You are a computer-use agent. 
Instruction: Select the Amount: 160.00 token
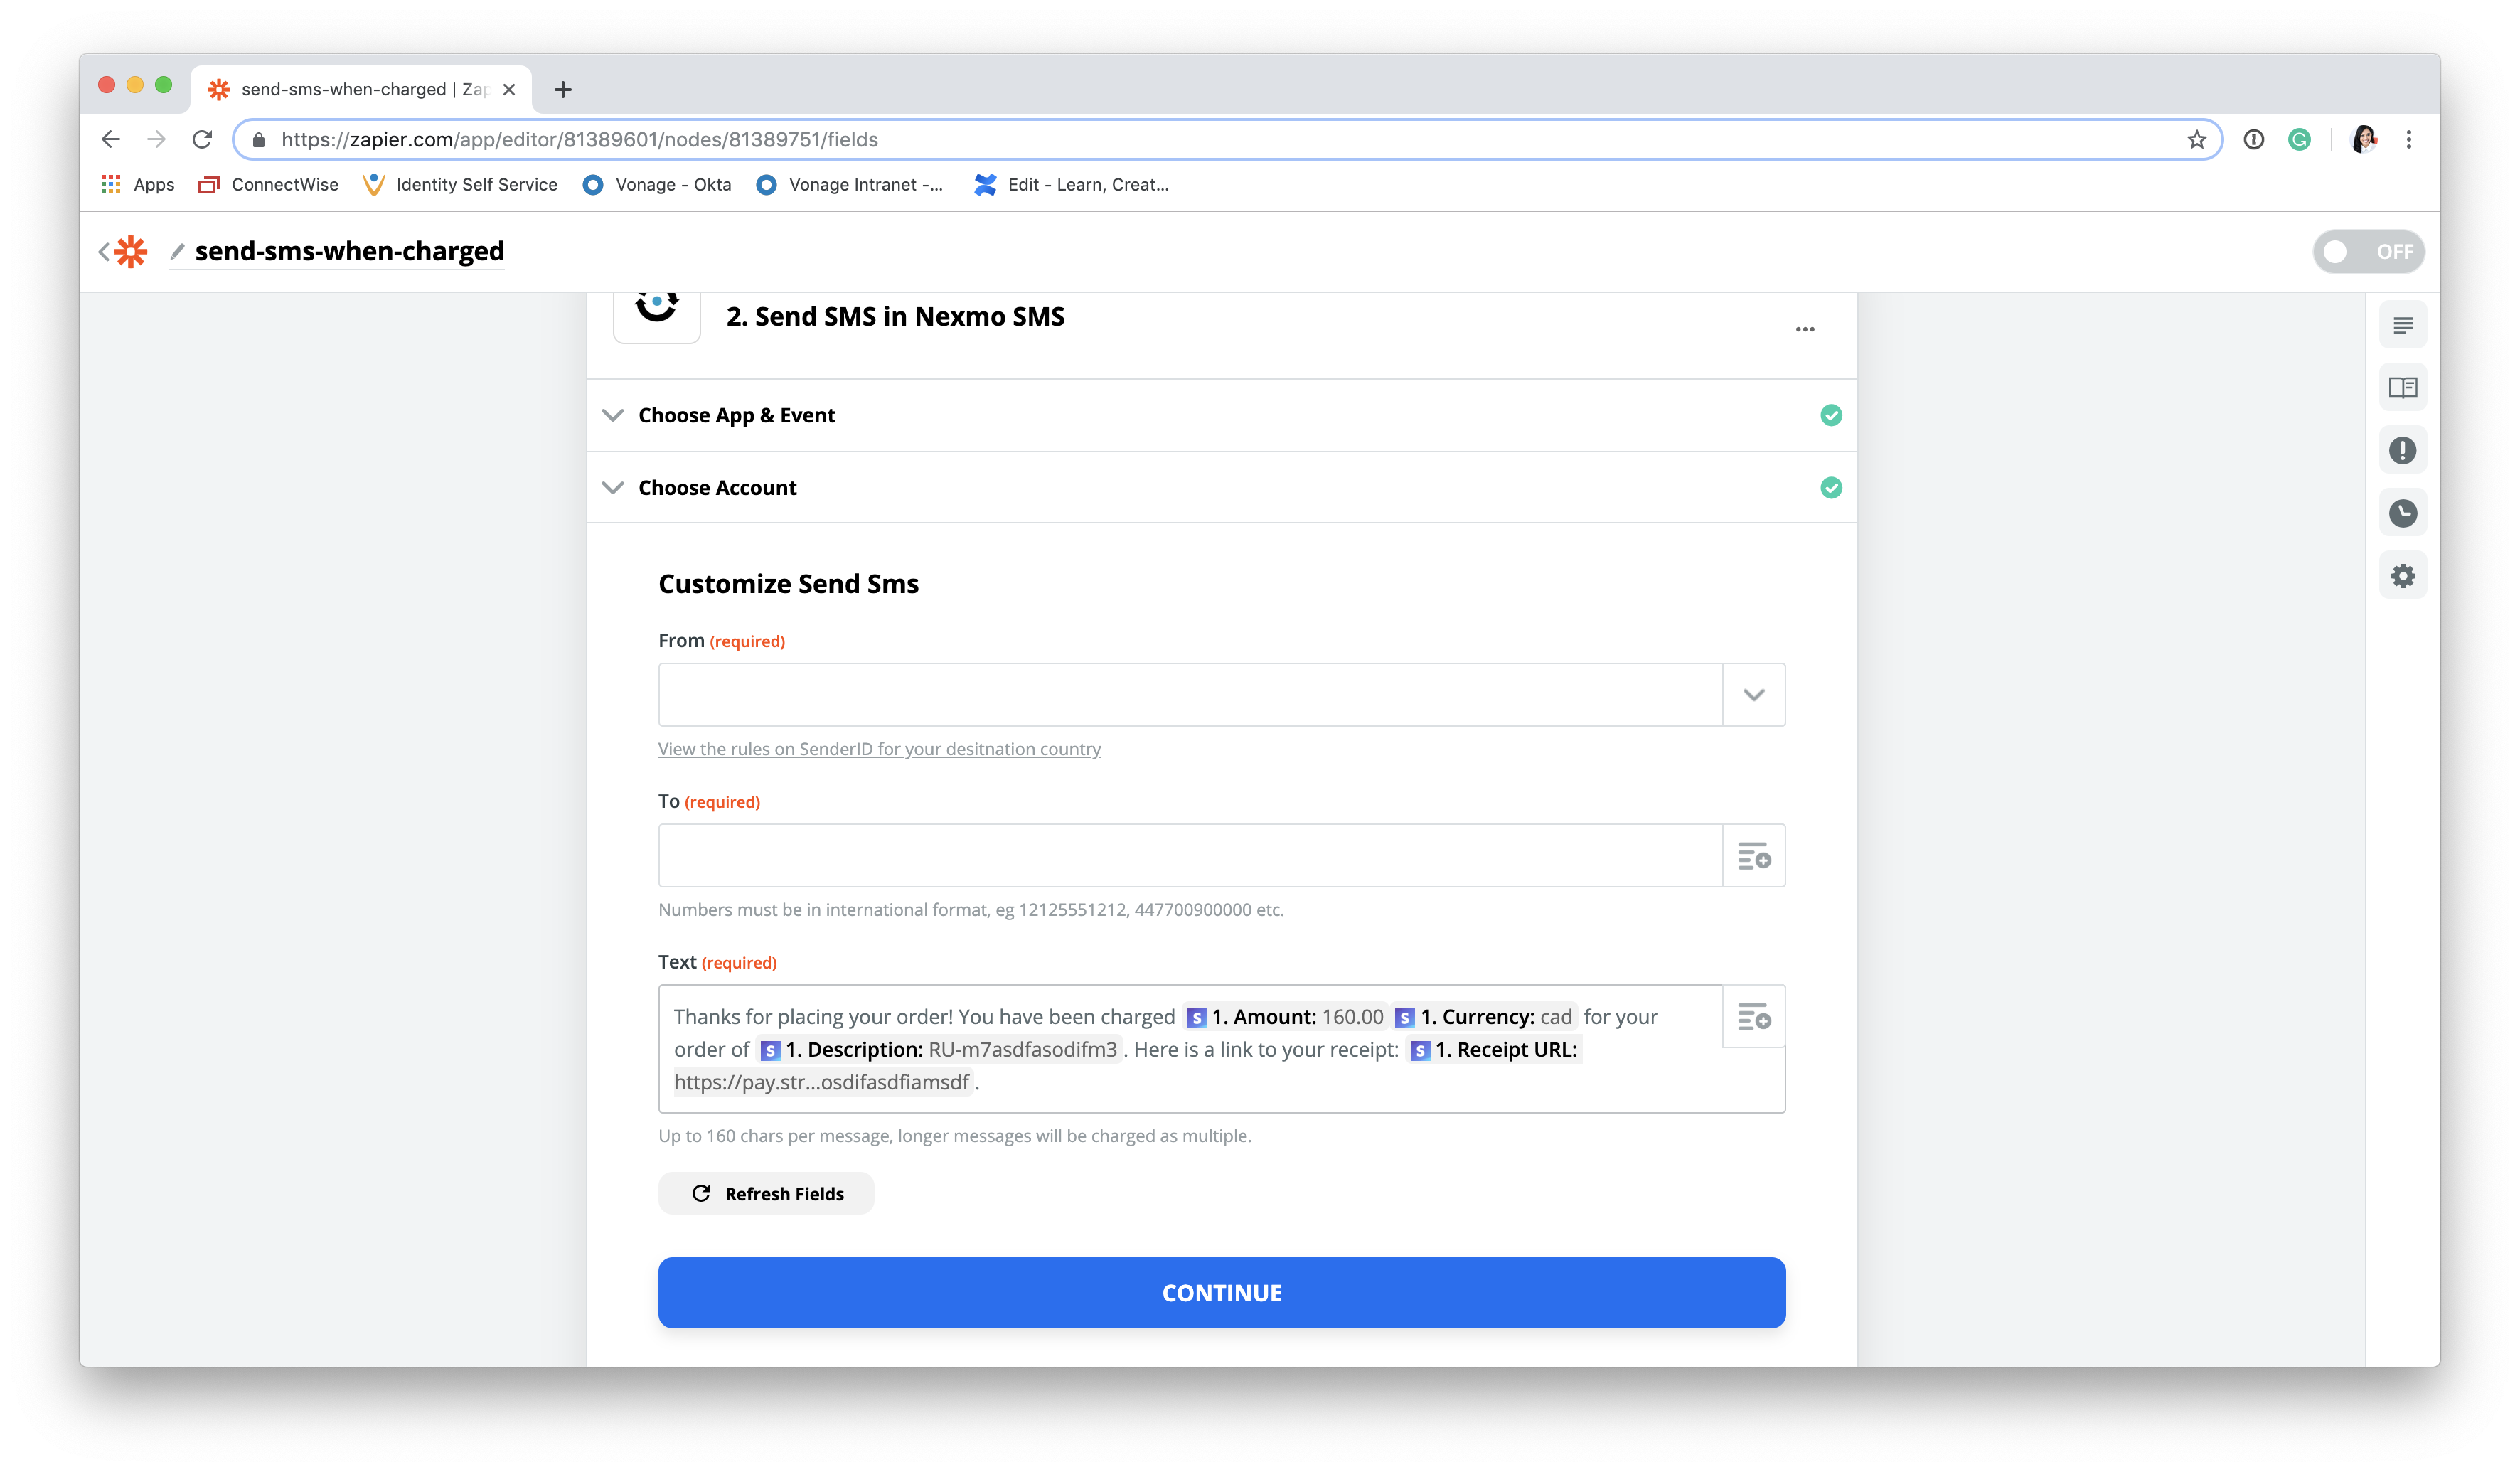(1286, 1017)
